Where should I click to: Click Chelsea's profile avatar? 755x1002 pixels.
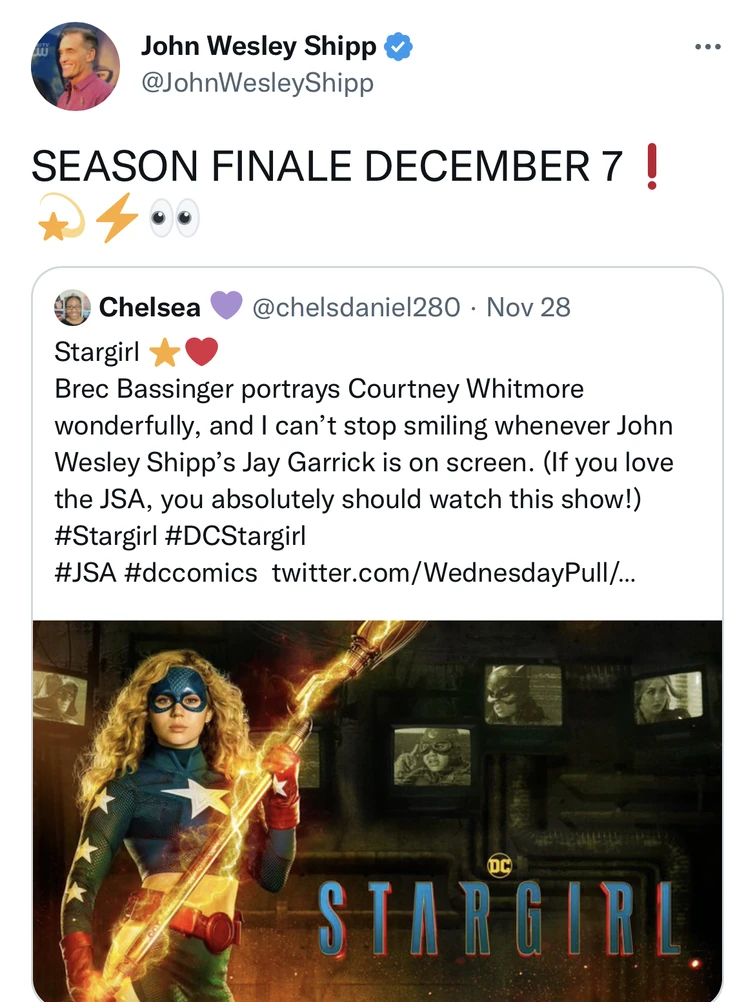coord(70,307)
